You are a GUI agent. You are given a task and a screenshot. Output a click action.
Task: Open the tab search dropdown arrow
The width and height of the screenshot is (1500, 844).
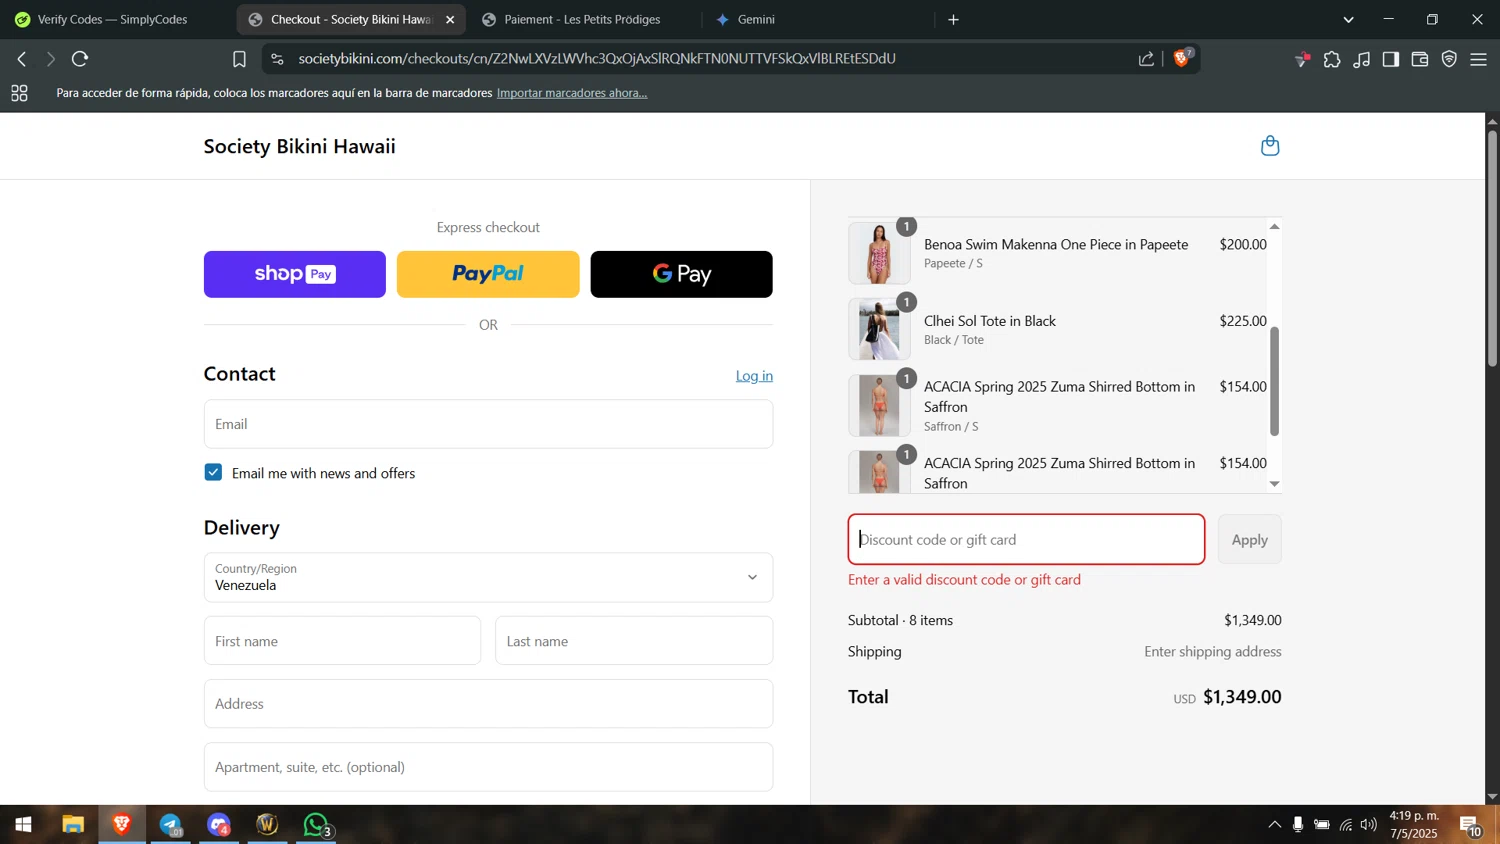[1348, 20]
